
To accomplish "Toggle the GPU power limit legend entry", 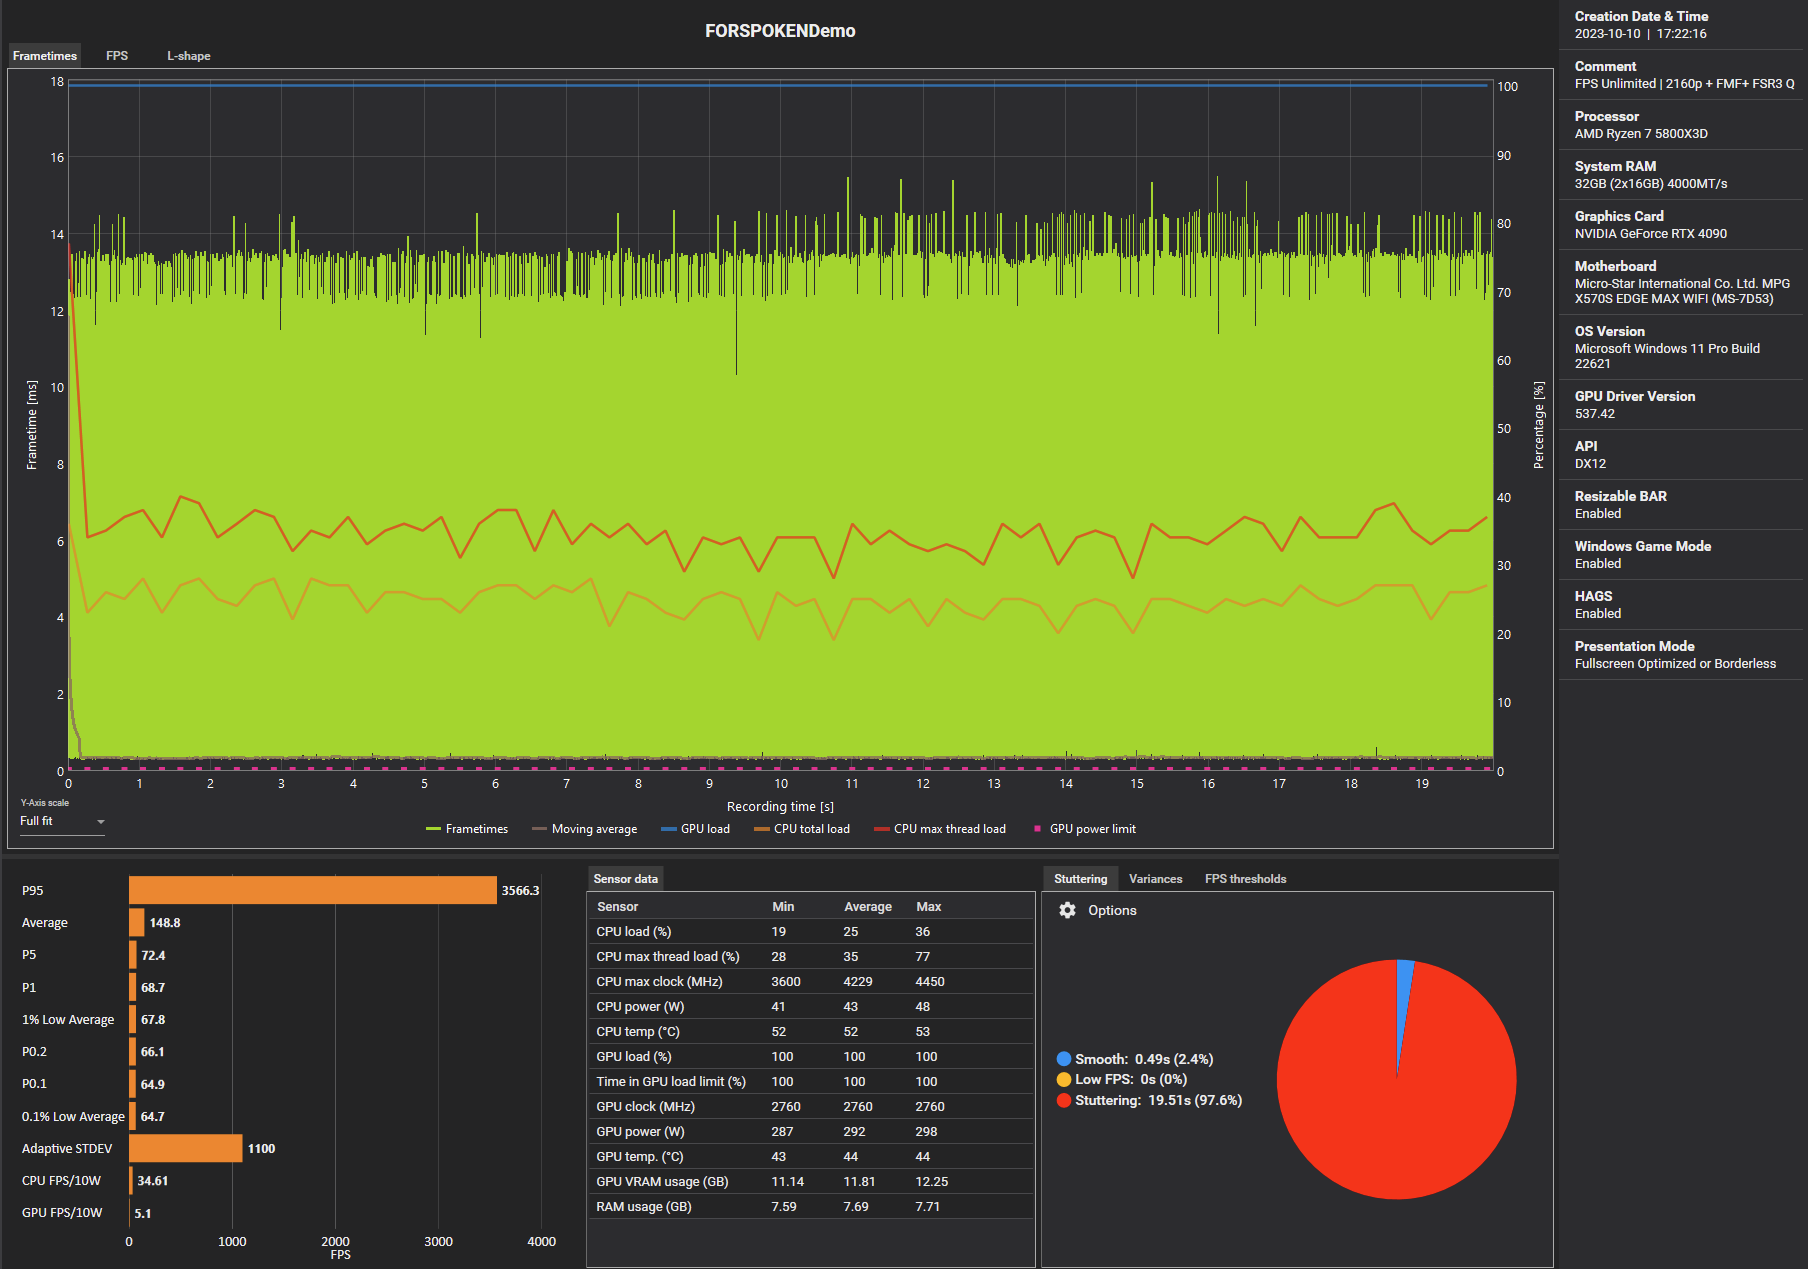I will pos(1085,829).
